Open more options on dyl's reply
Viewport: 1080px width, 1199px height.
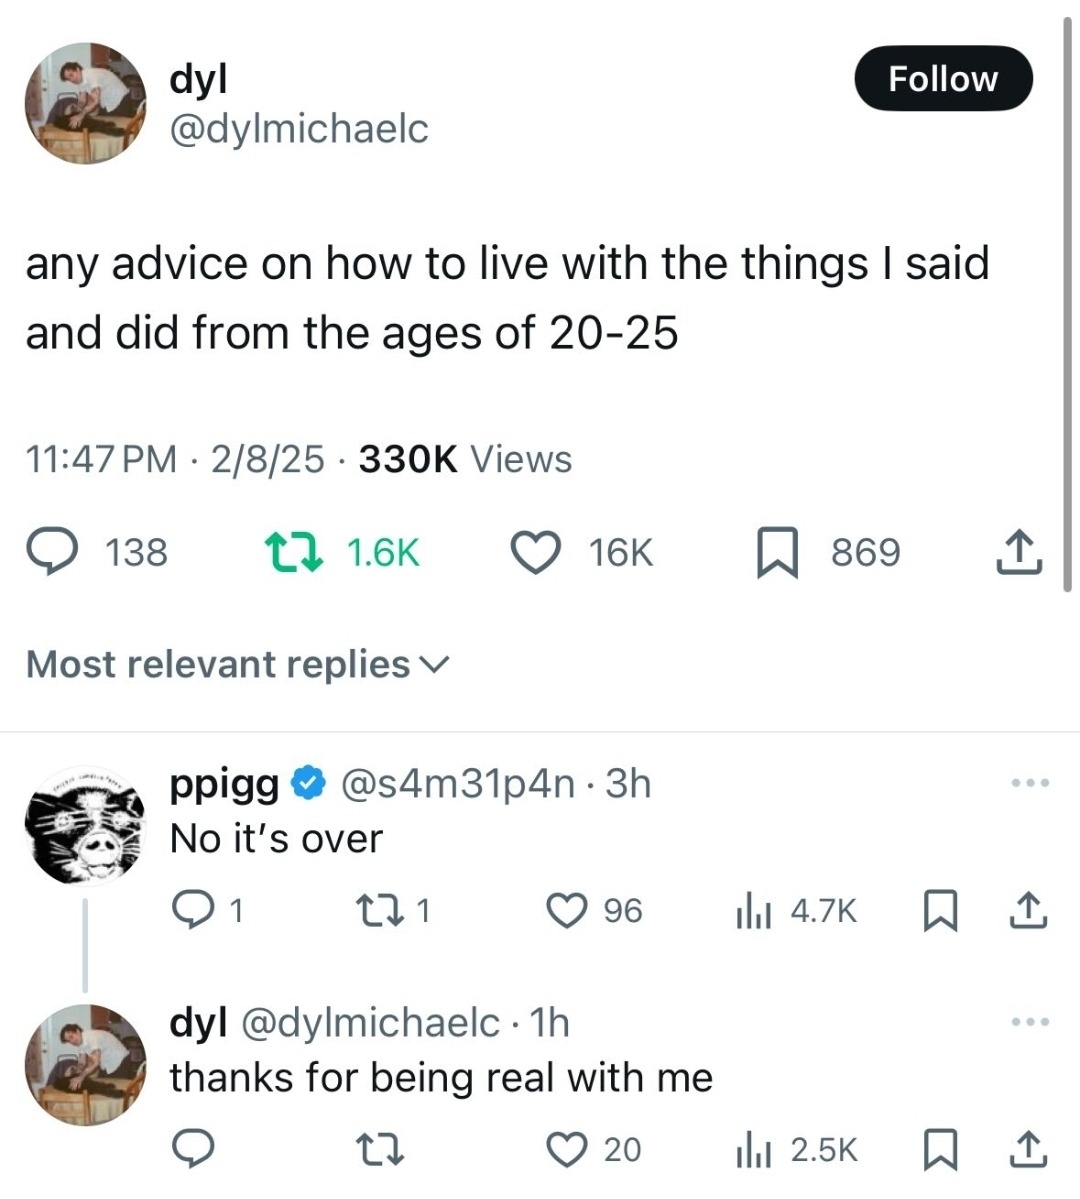coord(1029,1022)
